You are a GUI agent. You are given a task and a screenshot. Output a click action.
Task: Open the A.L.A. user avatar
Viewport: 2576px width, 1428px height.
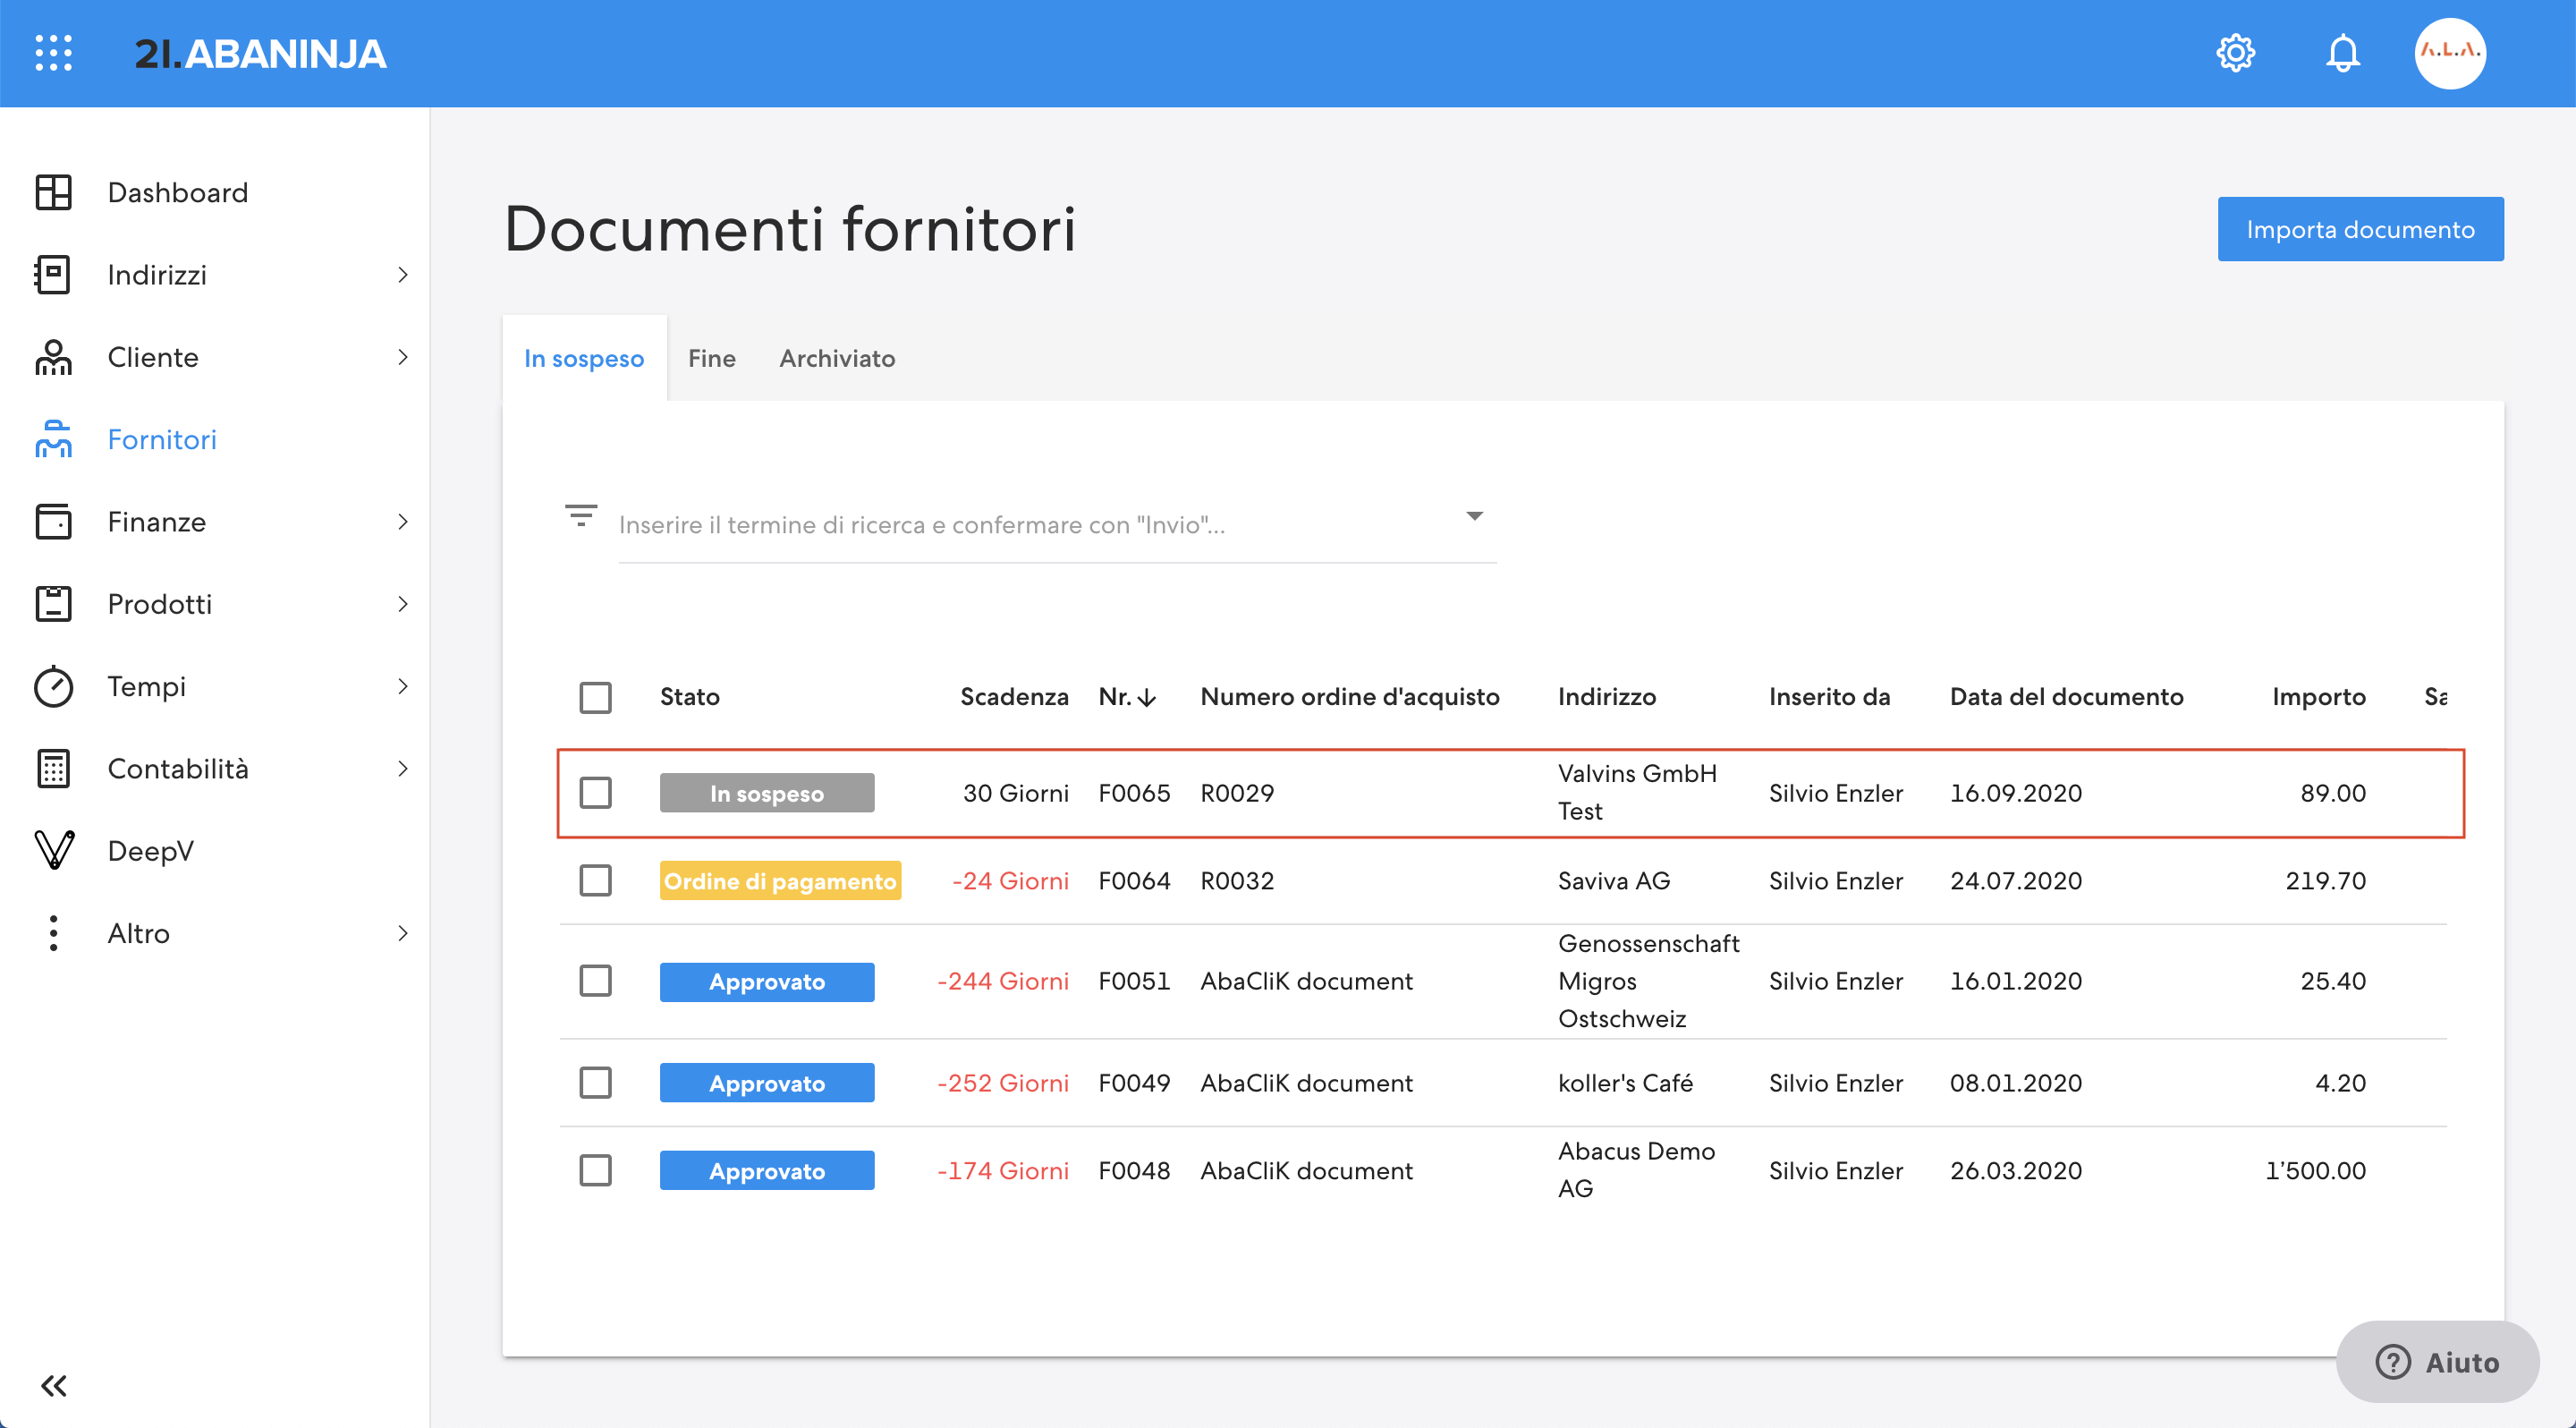2449,53
